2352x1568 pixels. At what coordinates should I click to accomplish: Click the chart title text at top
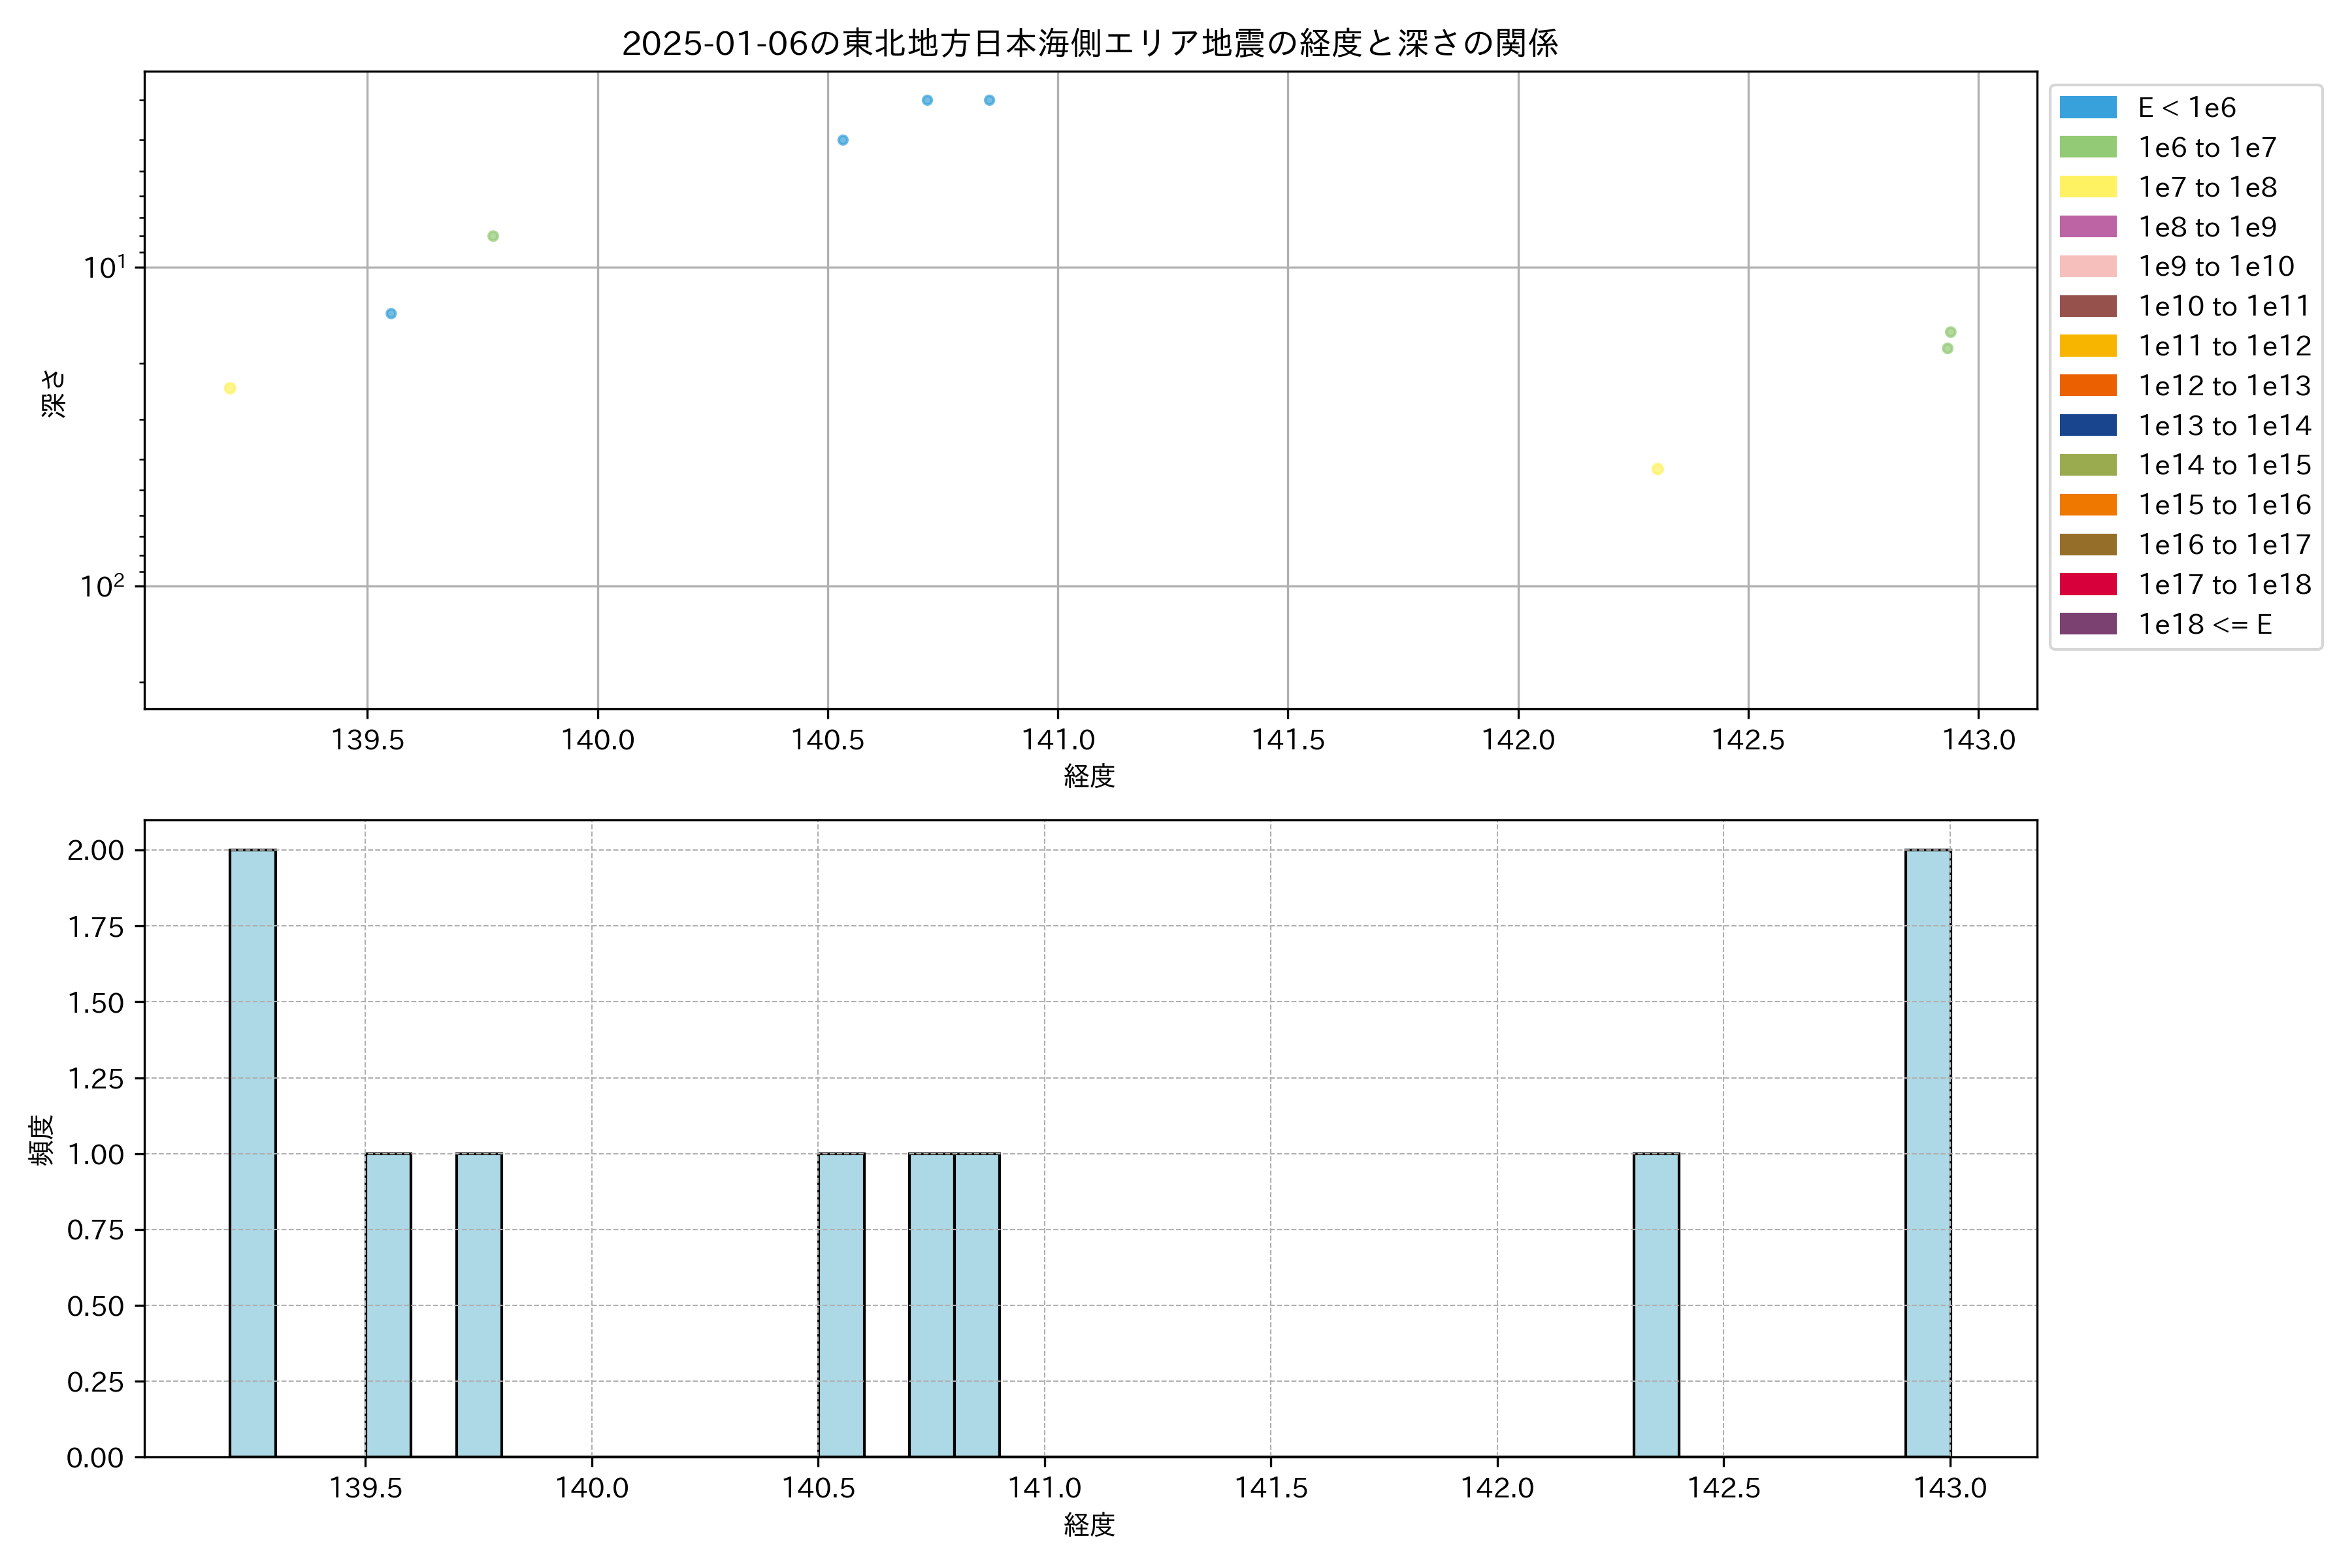pos(1089,43)
